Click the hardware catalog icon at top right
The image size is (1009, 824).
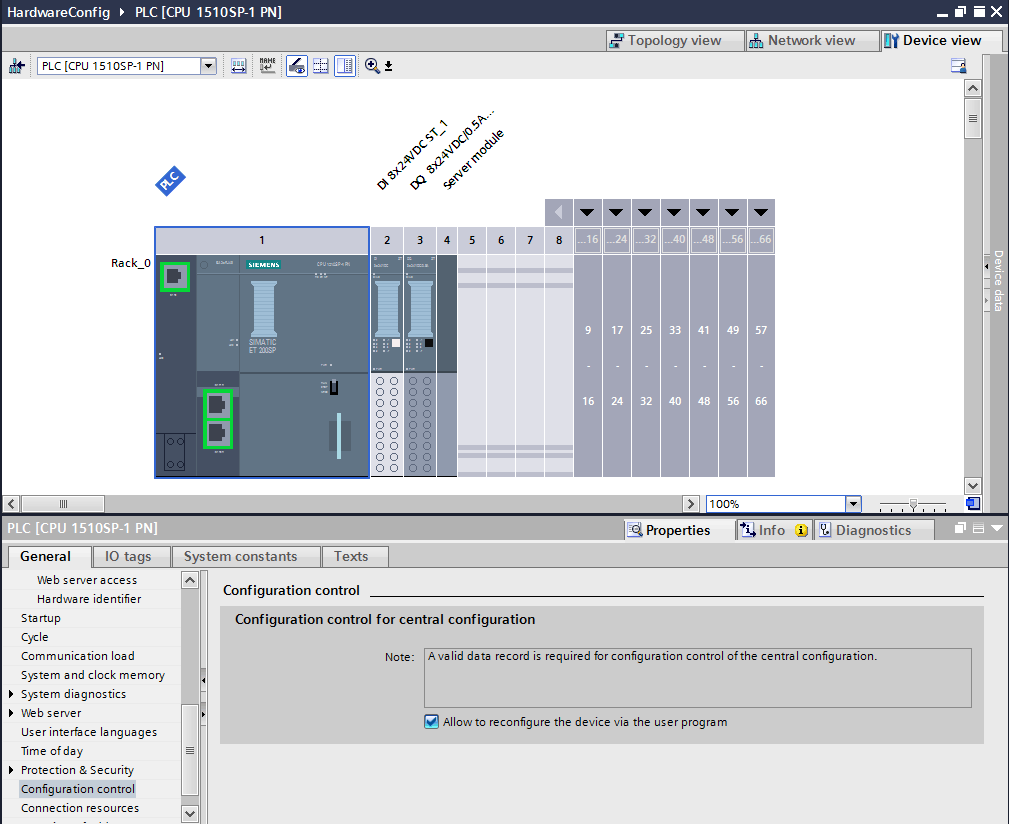pyautogui.click(x=958, y=66)
